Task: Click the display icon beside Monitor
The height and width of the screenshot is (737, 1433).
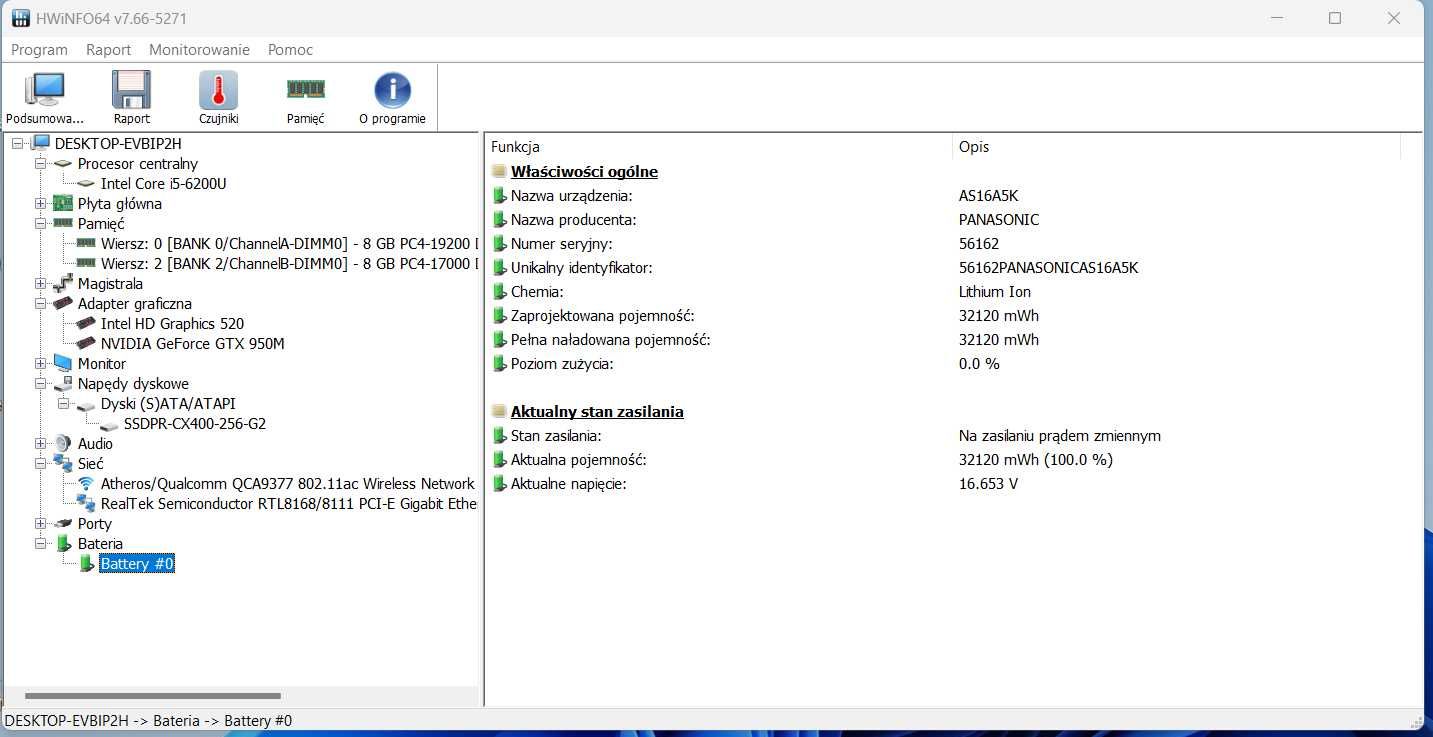Action: pos(63,364)
